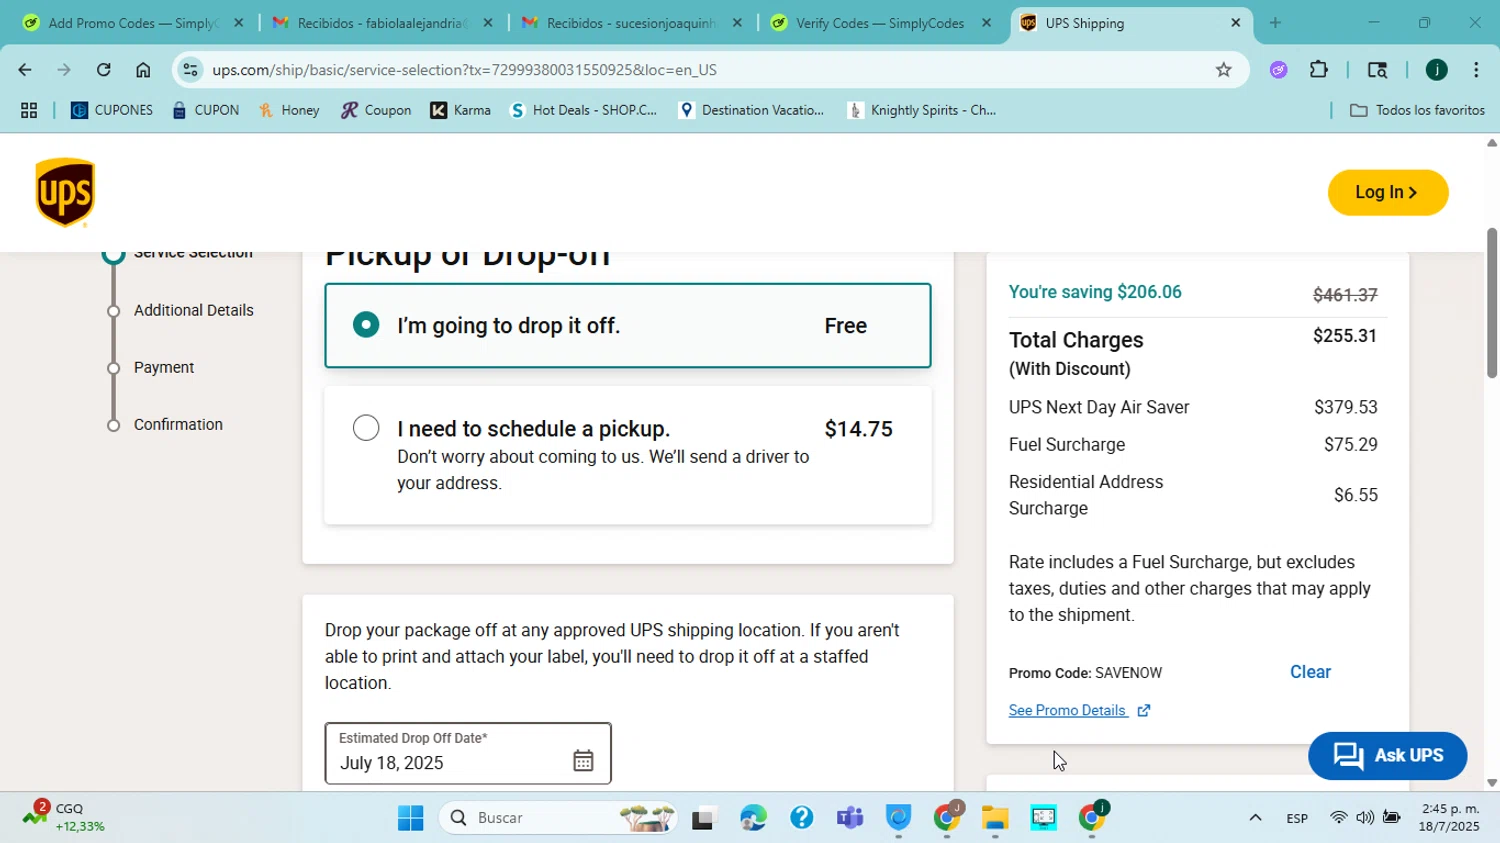Viewport: 1500px width, 843px height.
Task: Open File Explorer from taskbar
Action: [994, 818]
